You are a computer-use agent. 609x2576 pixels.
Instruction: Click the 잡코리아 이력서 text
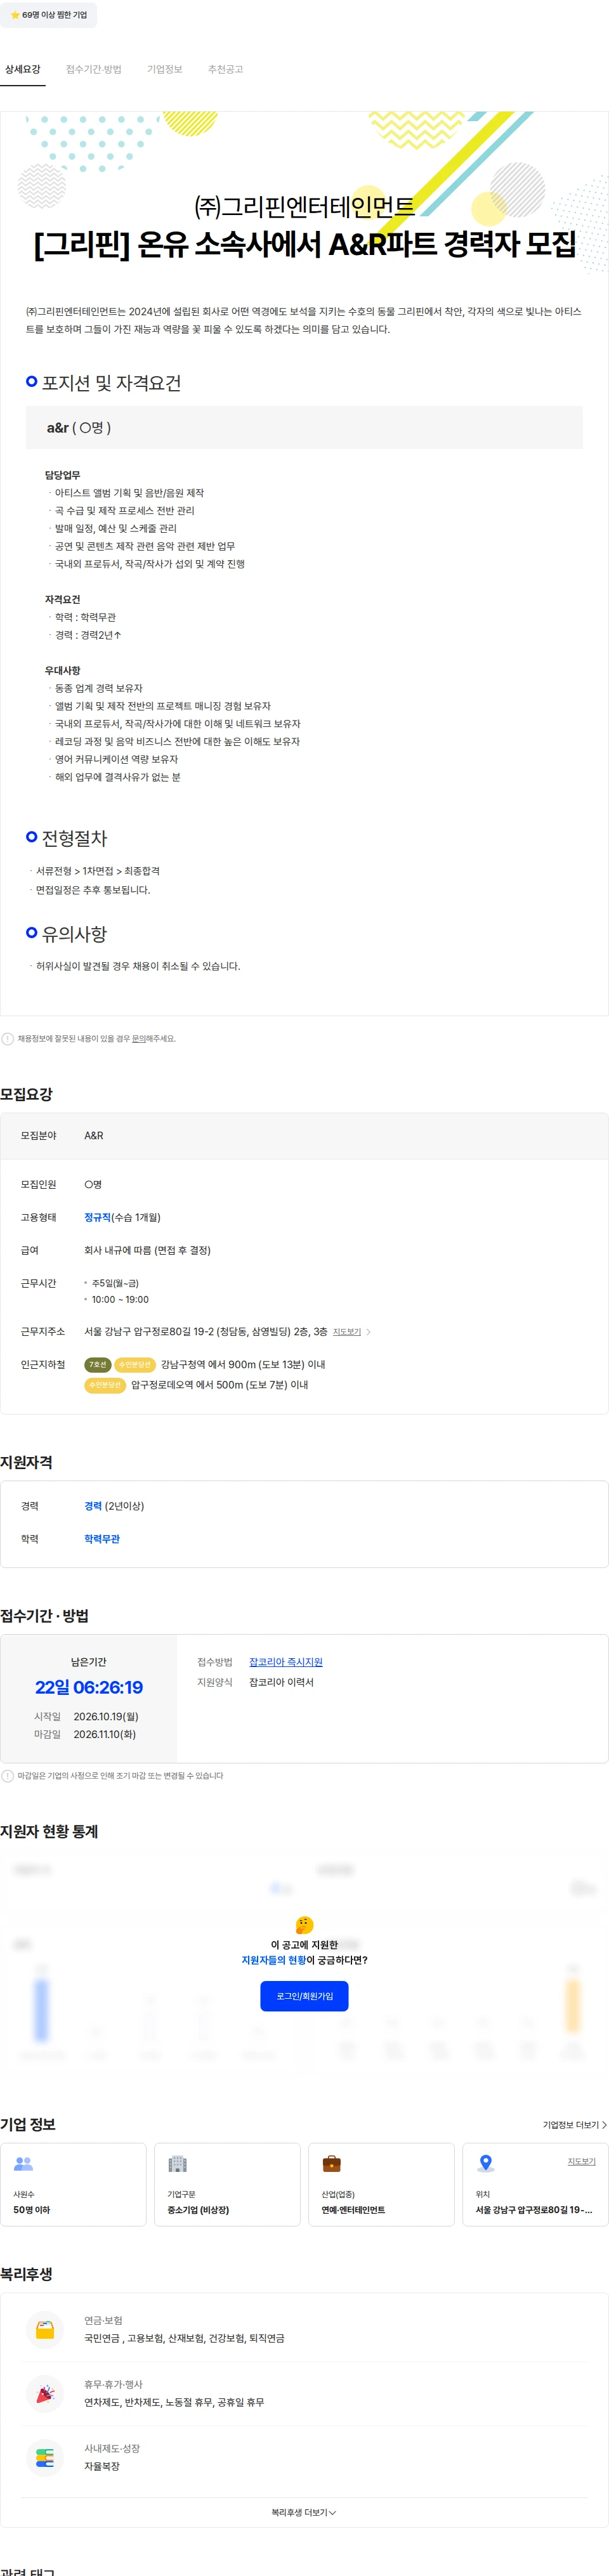pos(281,1682)
